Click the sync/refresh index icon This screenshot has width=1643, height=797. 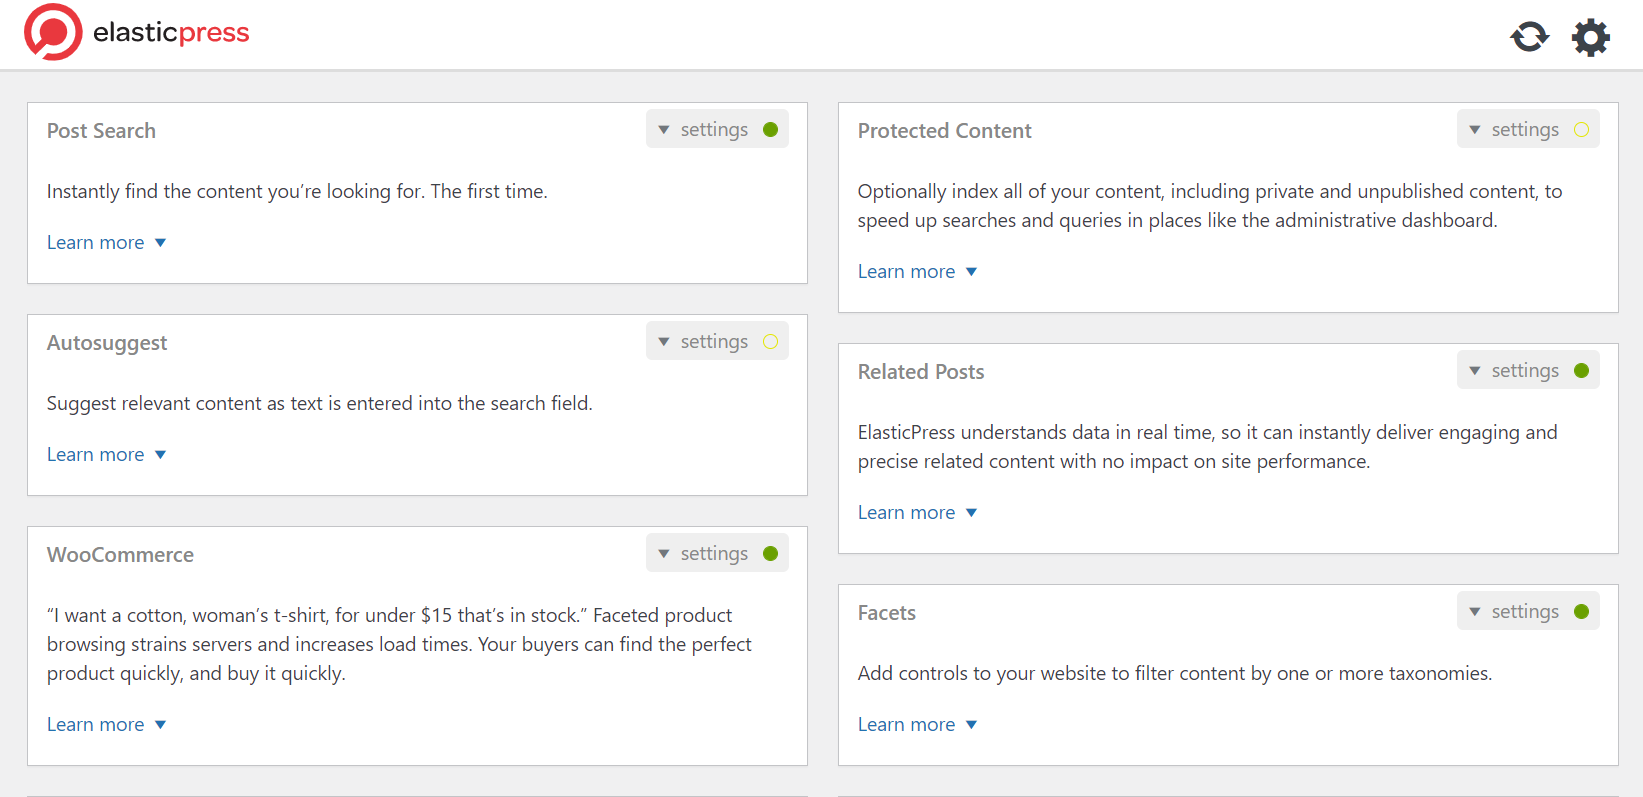click(x=1529, y=37)
